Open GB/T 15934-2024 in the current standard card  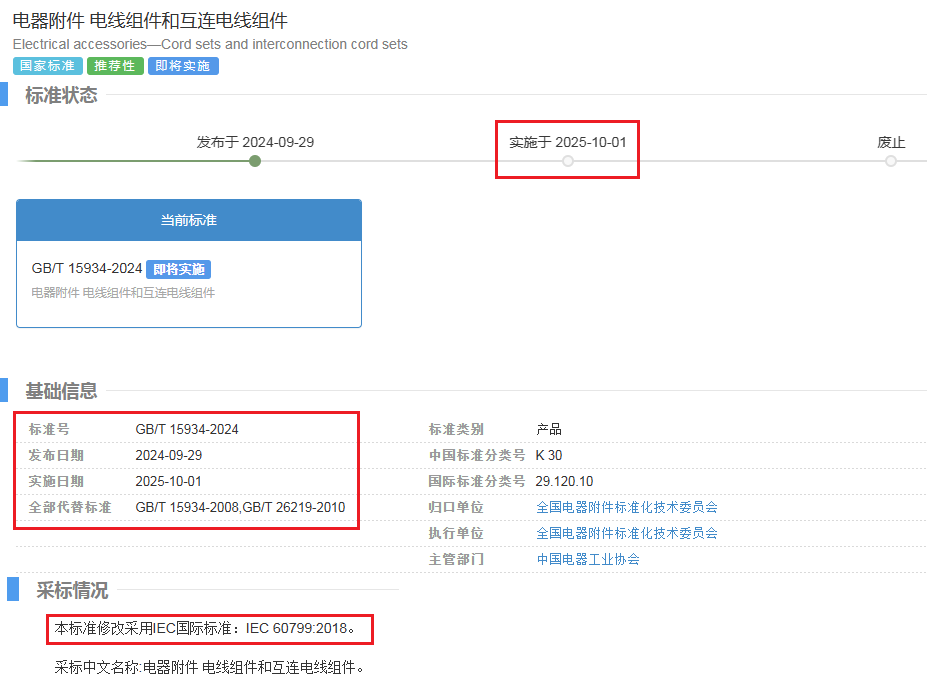pos(87,269)
